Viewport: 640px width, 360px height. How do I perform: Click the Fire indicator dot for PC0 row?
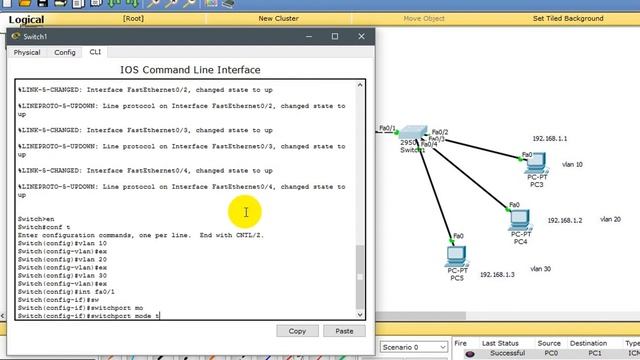click(x=469, y=354)
